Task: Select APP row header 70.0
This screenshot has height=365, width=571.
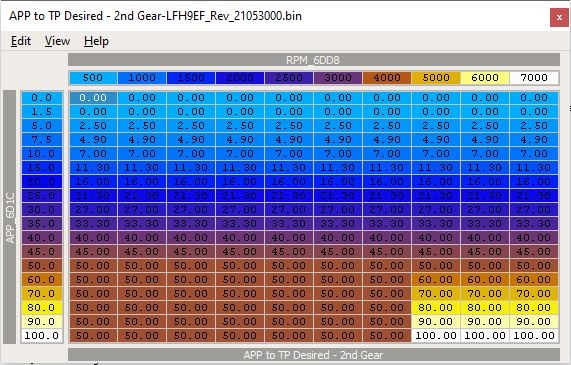Action: 42,293
